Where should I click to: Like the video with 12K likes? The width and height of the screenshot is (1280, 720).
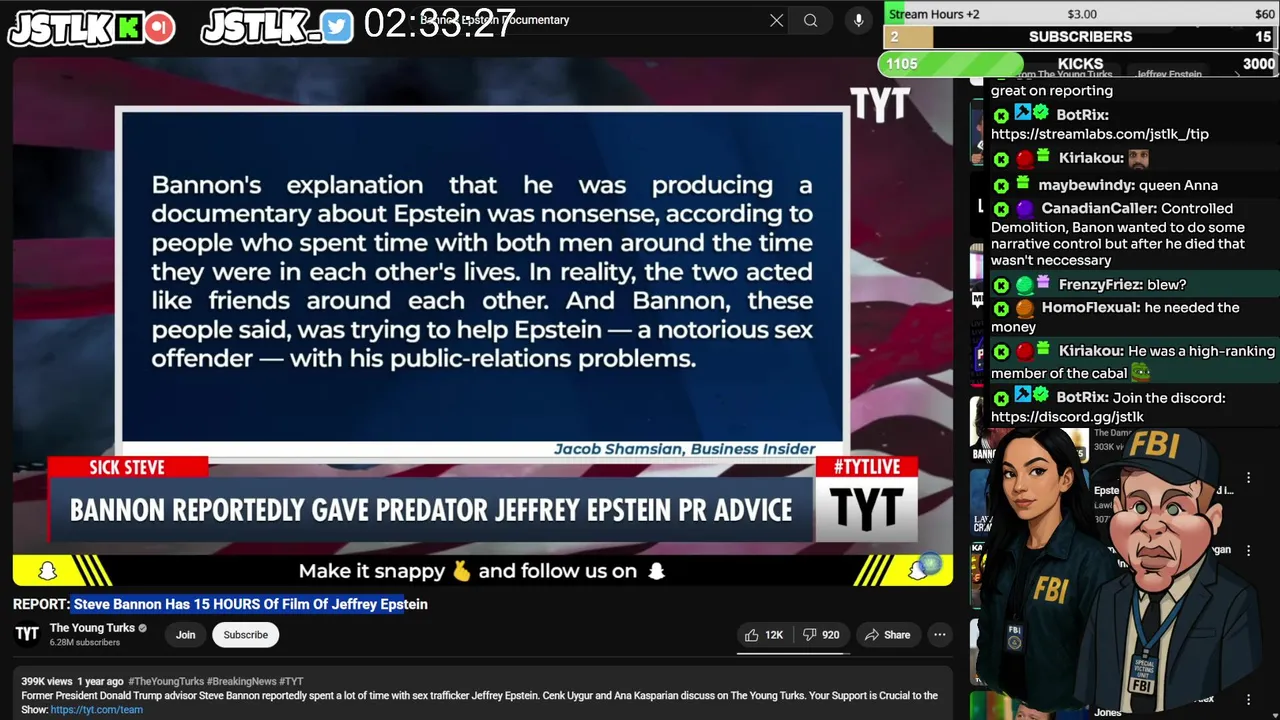tap(764, 635)
